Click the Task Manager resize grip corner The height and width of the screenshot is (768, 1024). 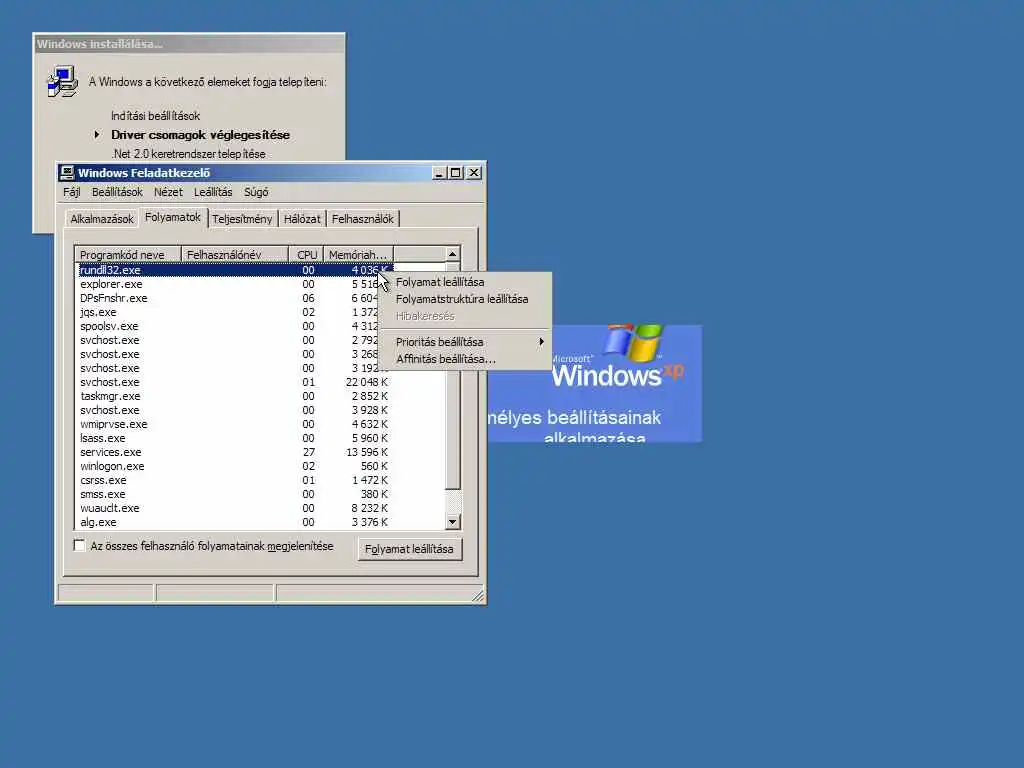pyautogui.click(x=478, y=595)
